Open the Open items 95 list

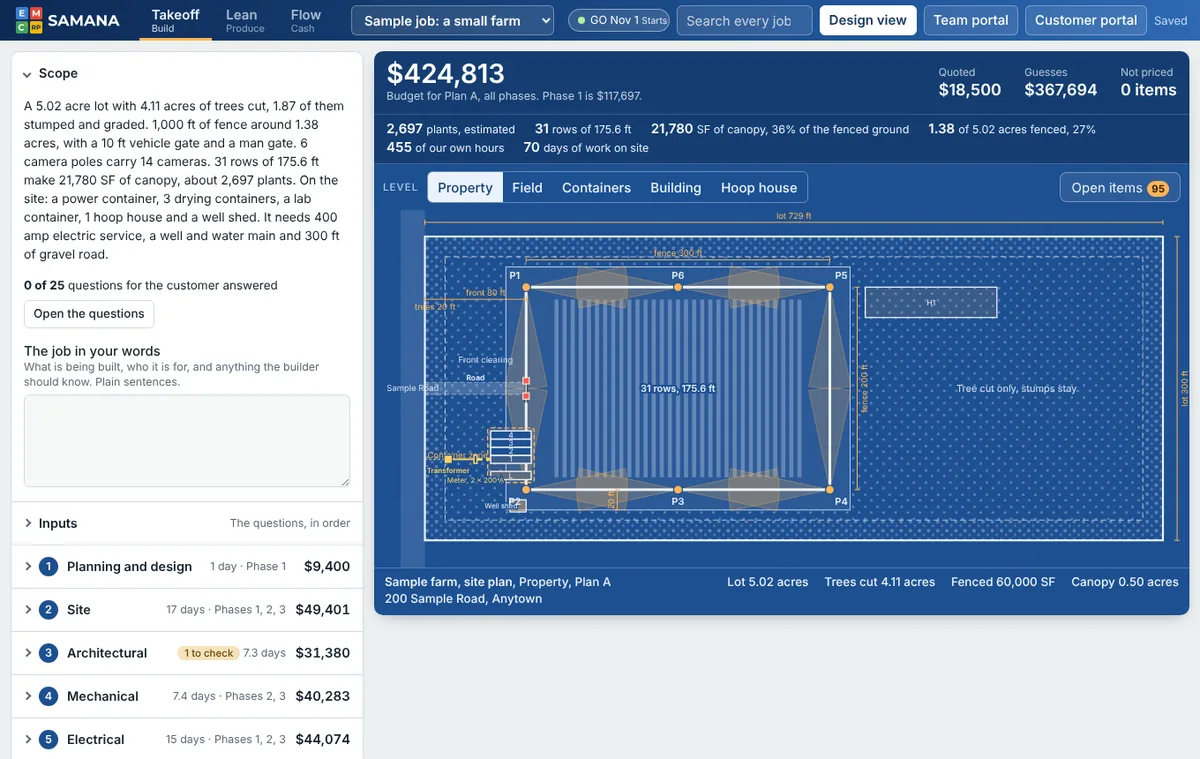[1120, 188]
